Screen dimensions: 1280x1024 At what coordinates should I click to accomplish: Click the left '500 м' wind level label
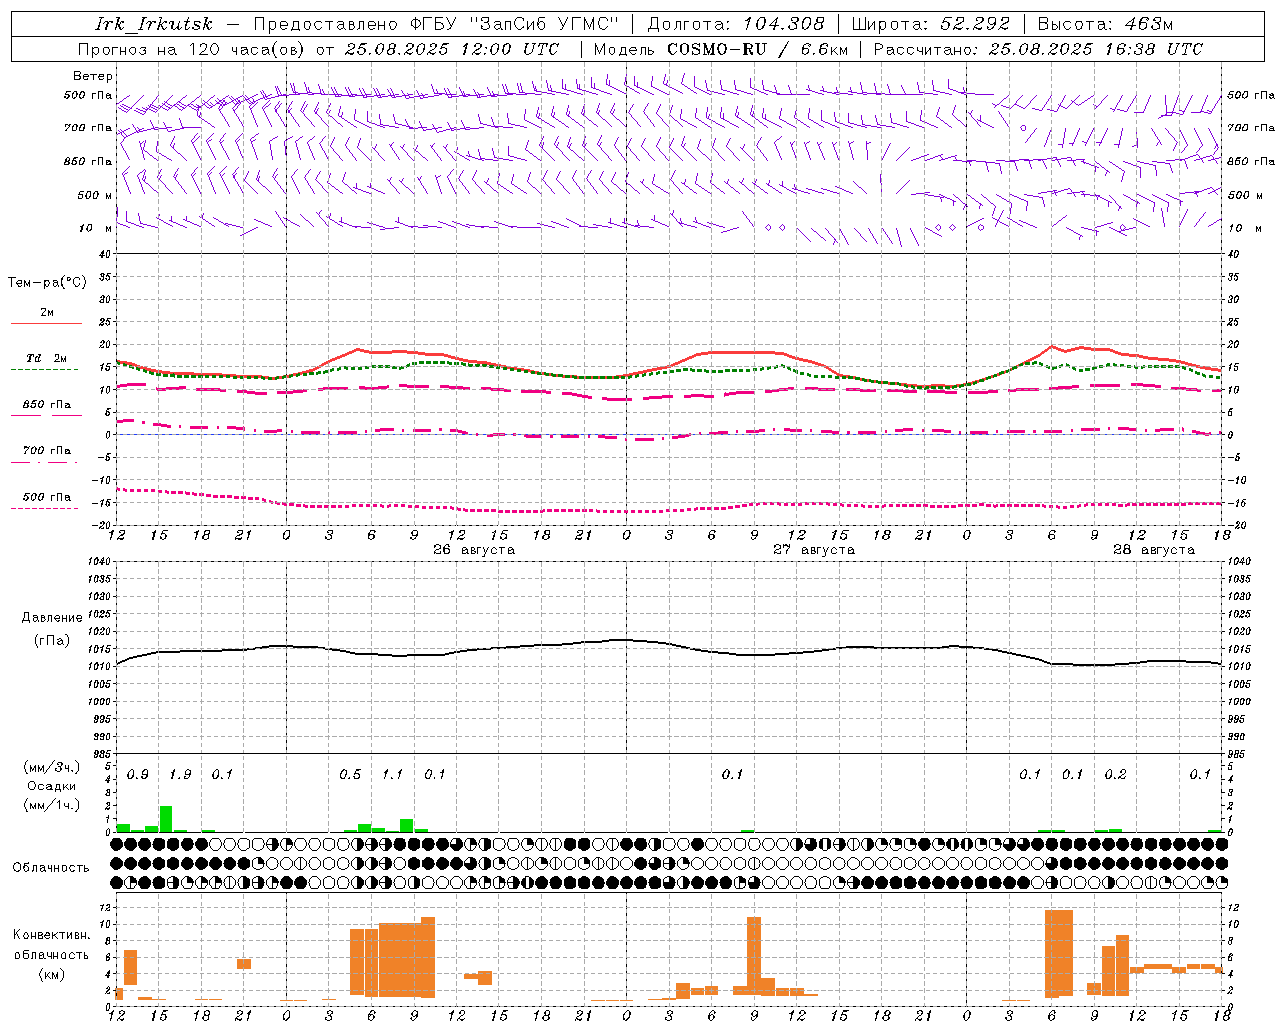point(94,196)
